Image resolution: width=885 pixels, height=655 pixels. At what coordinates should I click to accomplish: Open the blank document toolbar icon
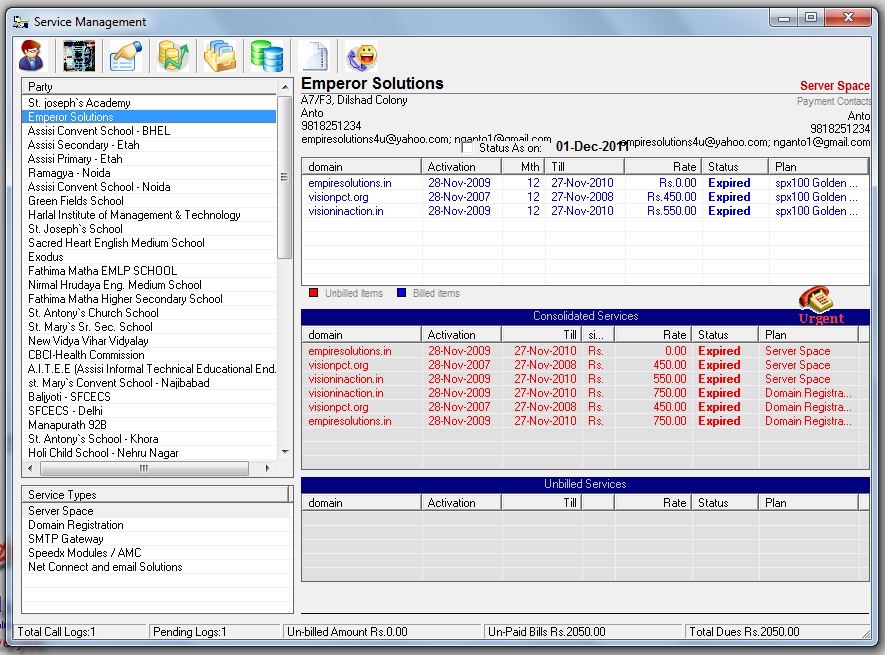314,56
